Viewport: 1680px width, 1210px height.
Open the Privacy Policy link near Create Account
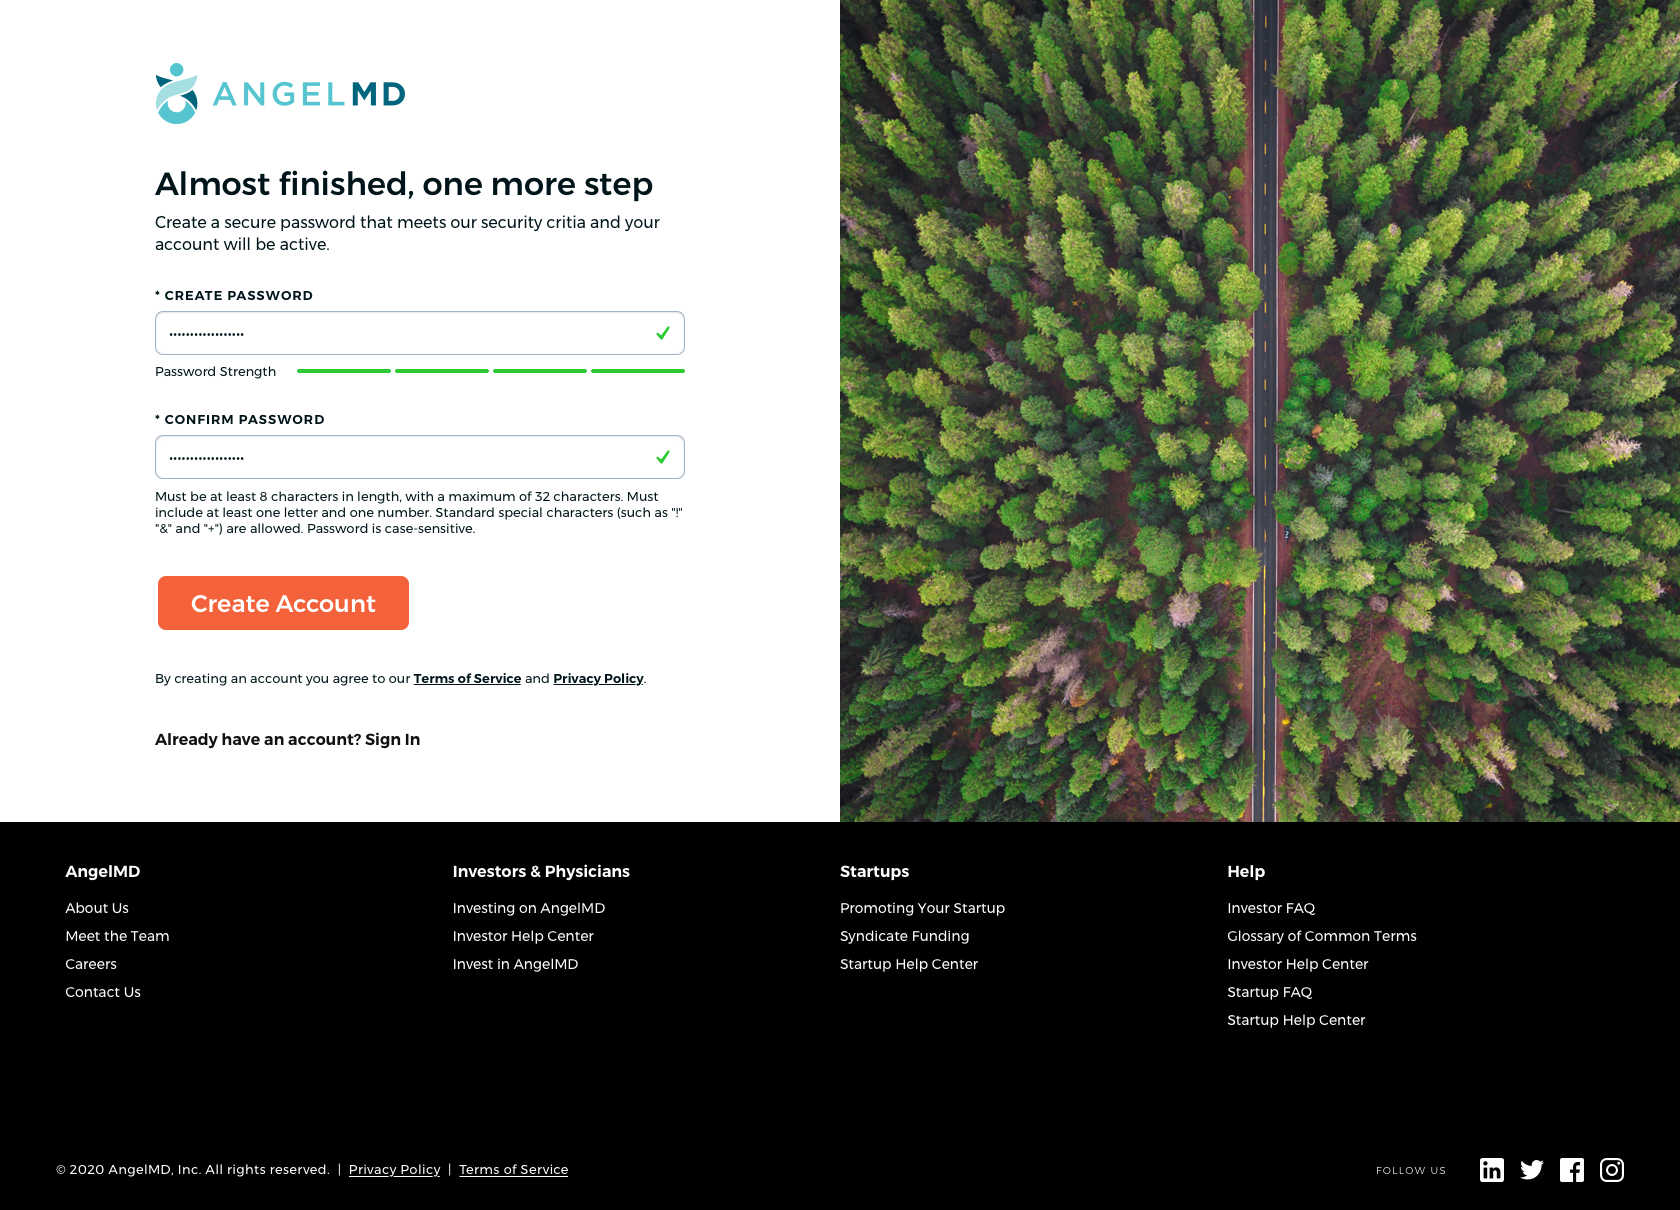[x=598, y=678]
